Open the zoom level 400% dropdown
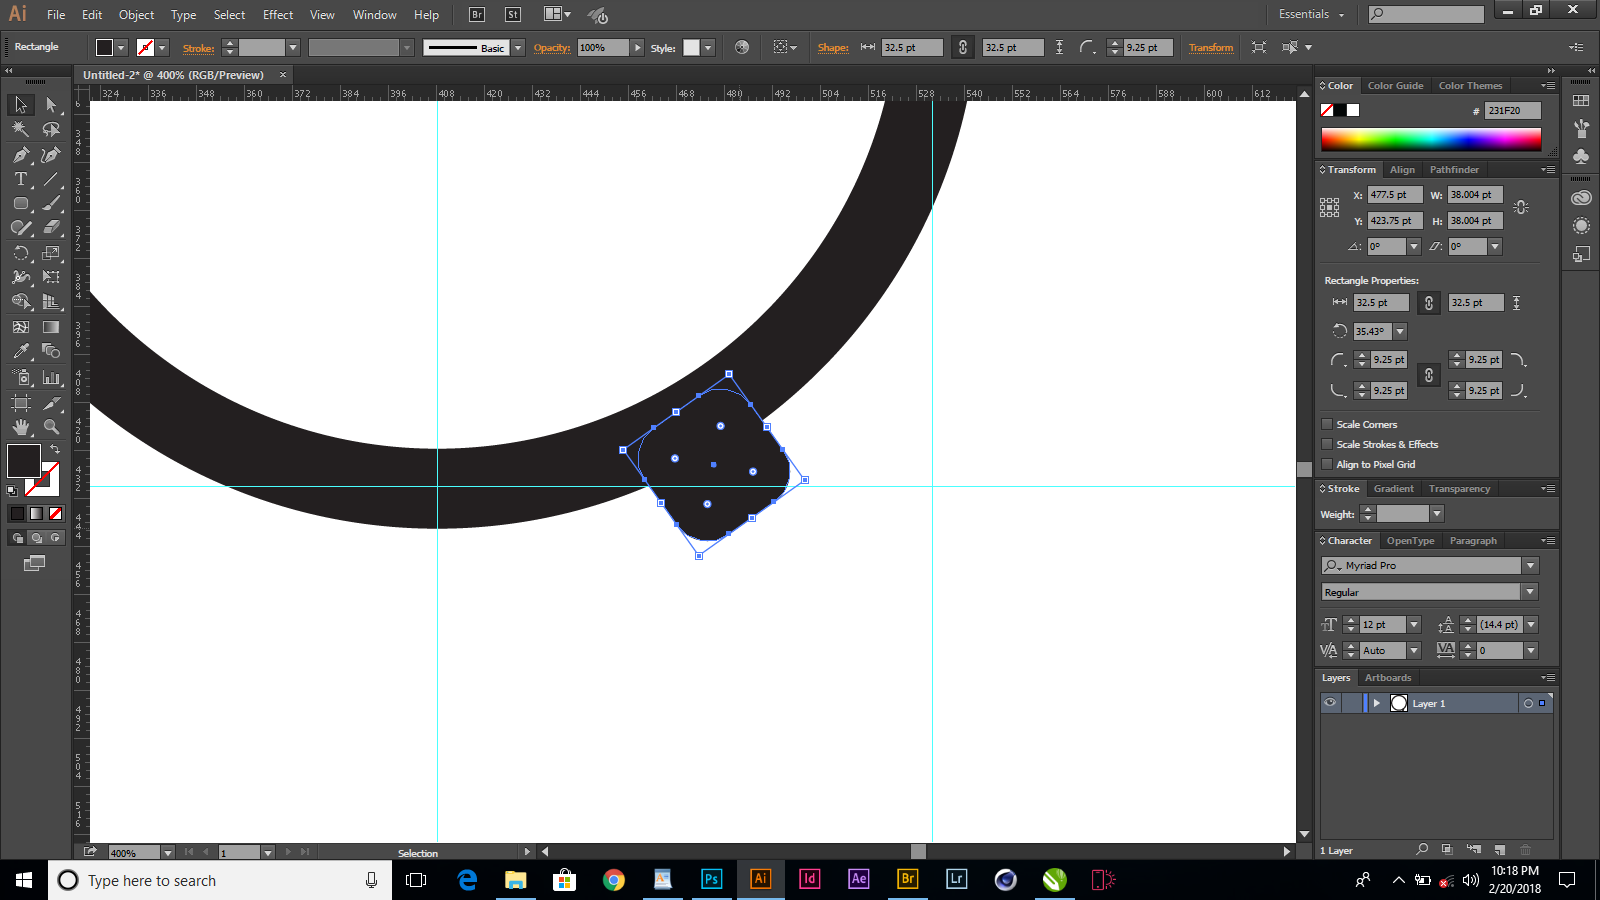 [168, 853]
